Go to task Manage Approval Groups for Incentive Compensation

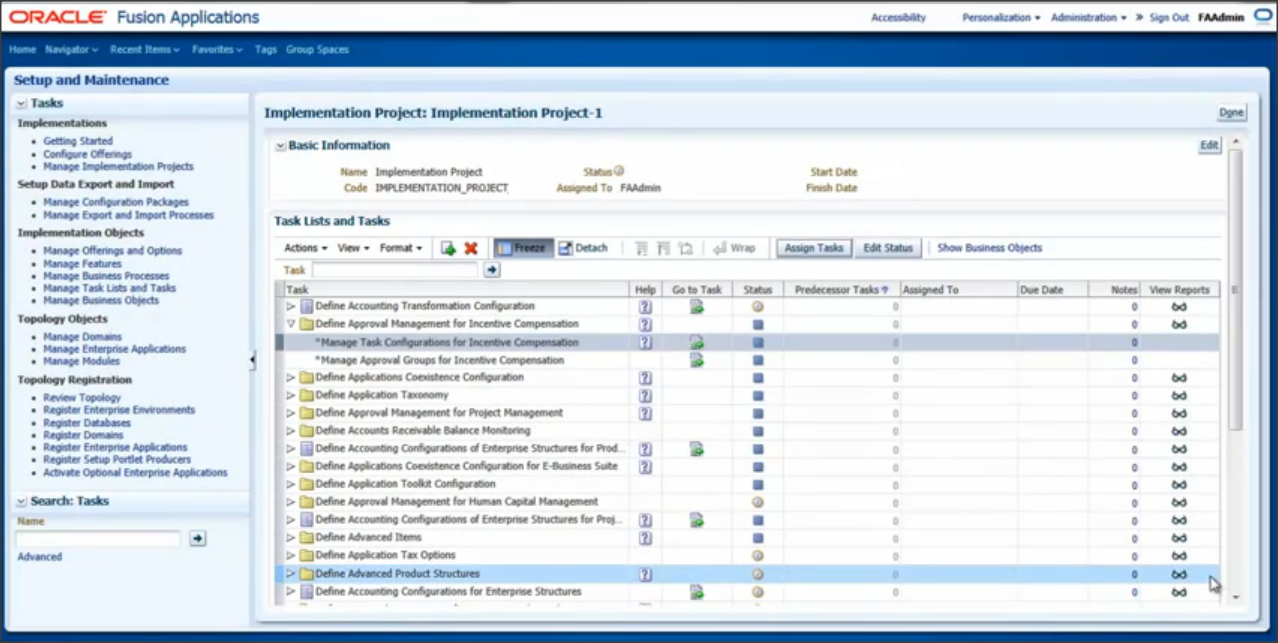[696, 360]
